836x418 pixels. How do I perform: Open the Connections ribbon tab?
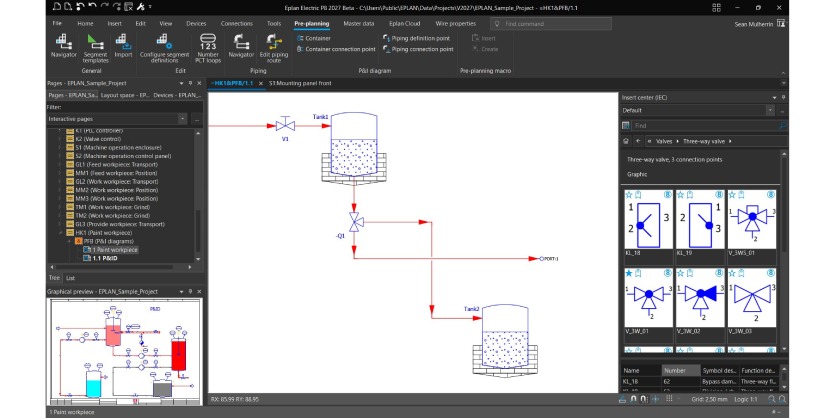(237, 23)
